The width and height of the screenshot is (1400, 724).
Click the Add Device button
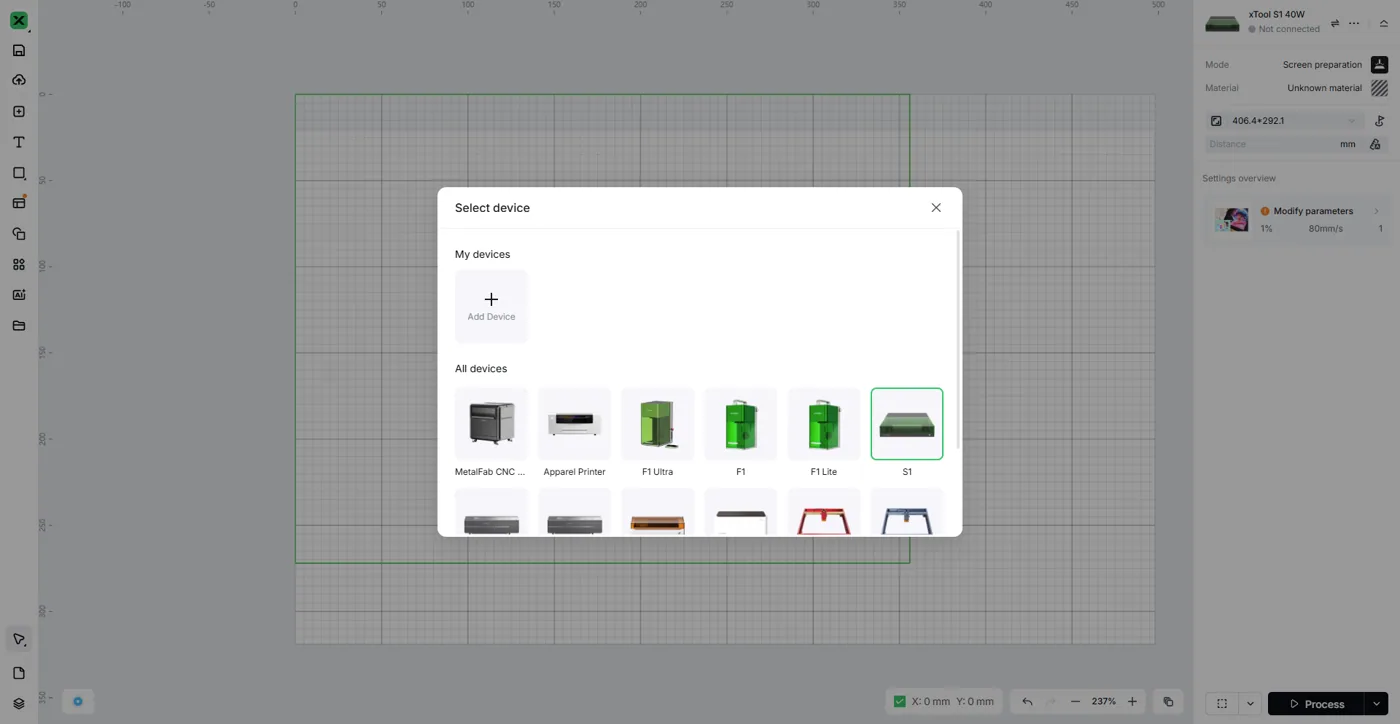tap(491, 306)
